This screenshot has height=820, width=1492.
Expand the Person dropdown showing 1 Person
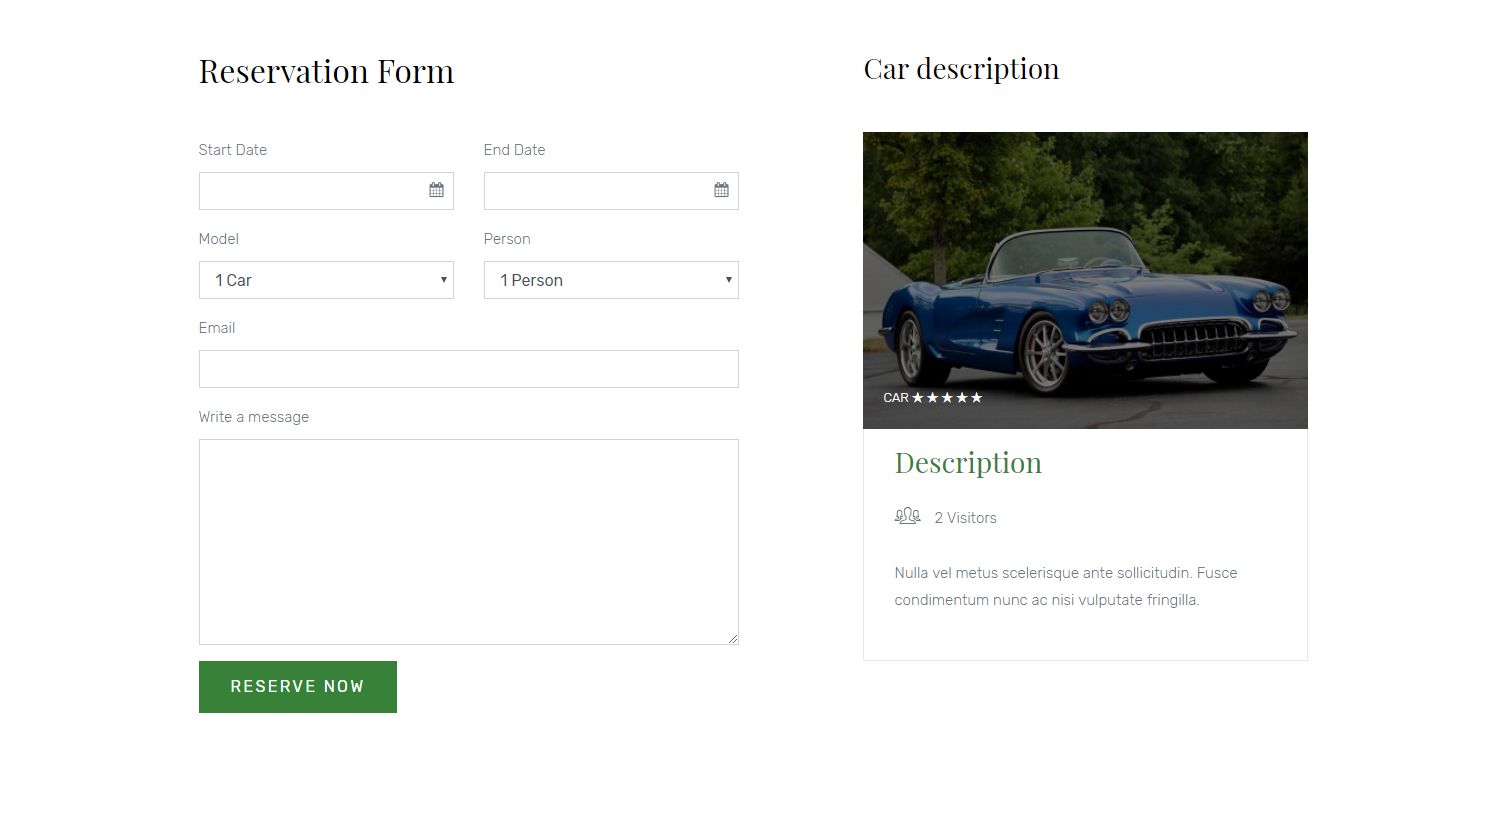tap(611, 280)
